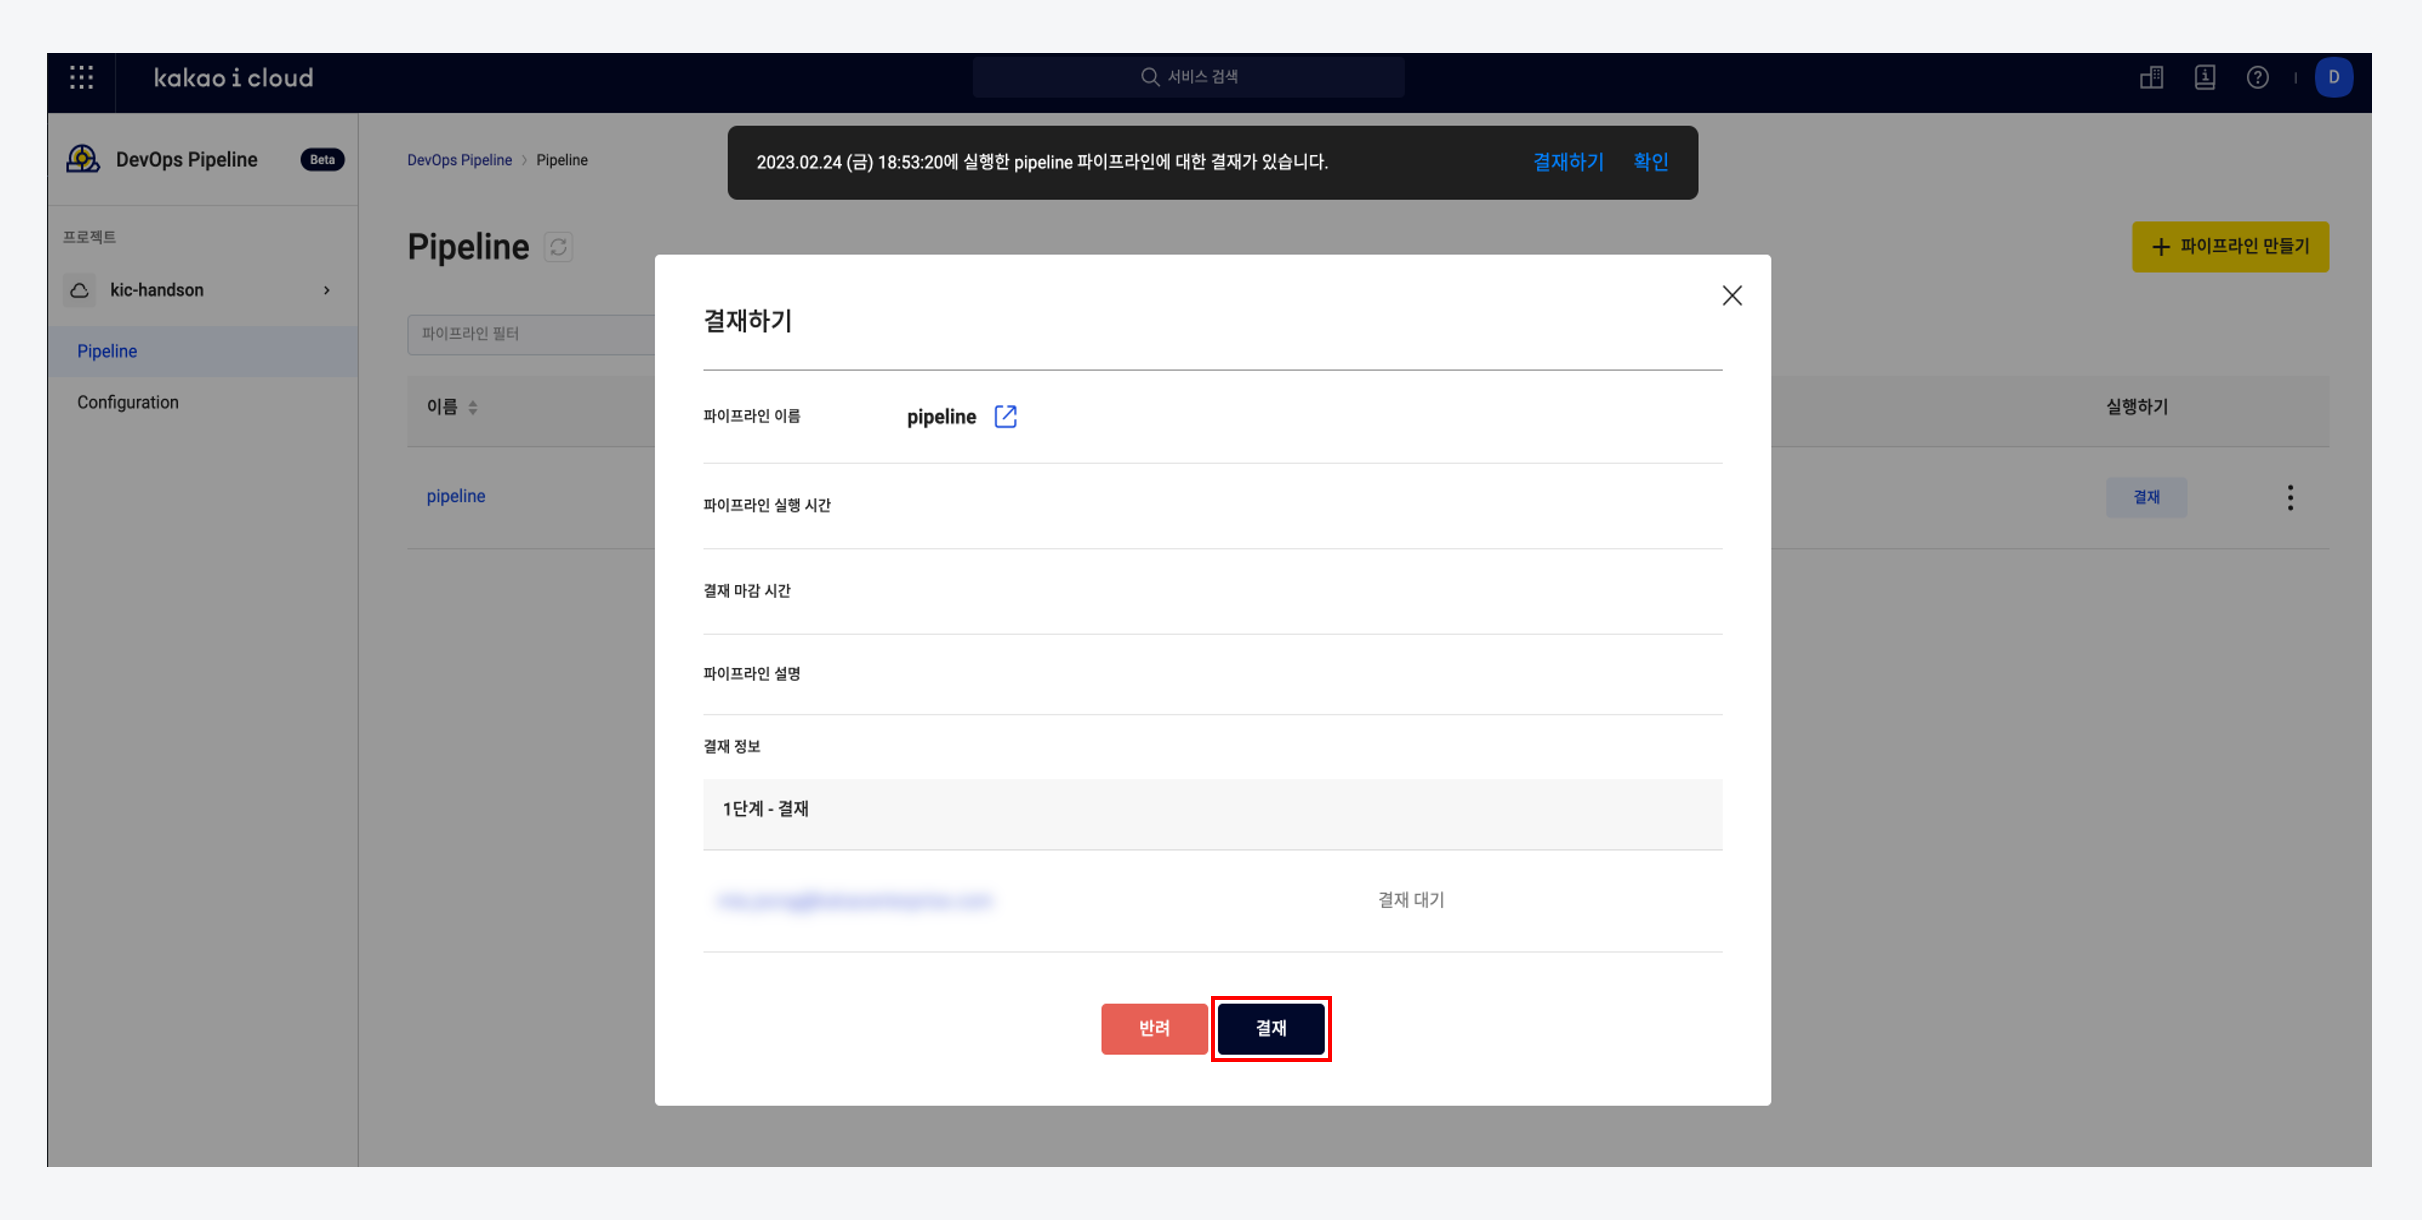Open the user profile avatar D
This screenshot has height=1220, width=2422.
click(x=2333, y=77)
